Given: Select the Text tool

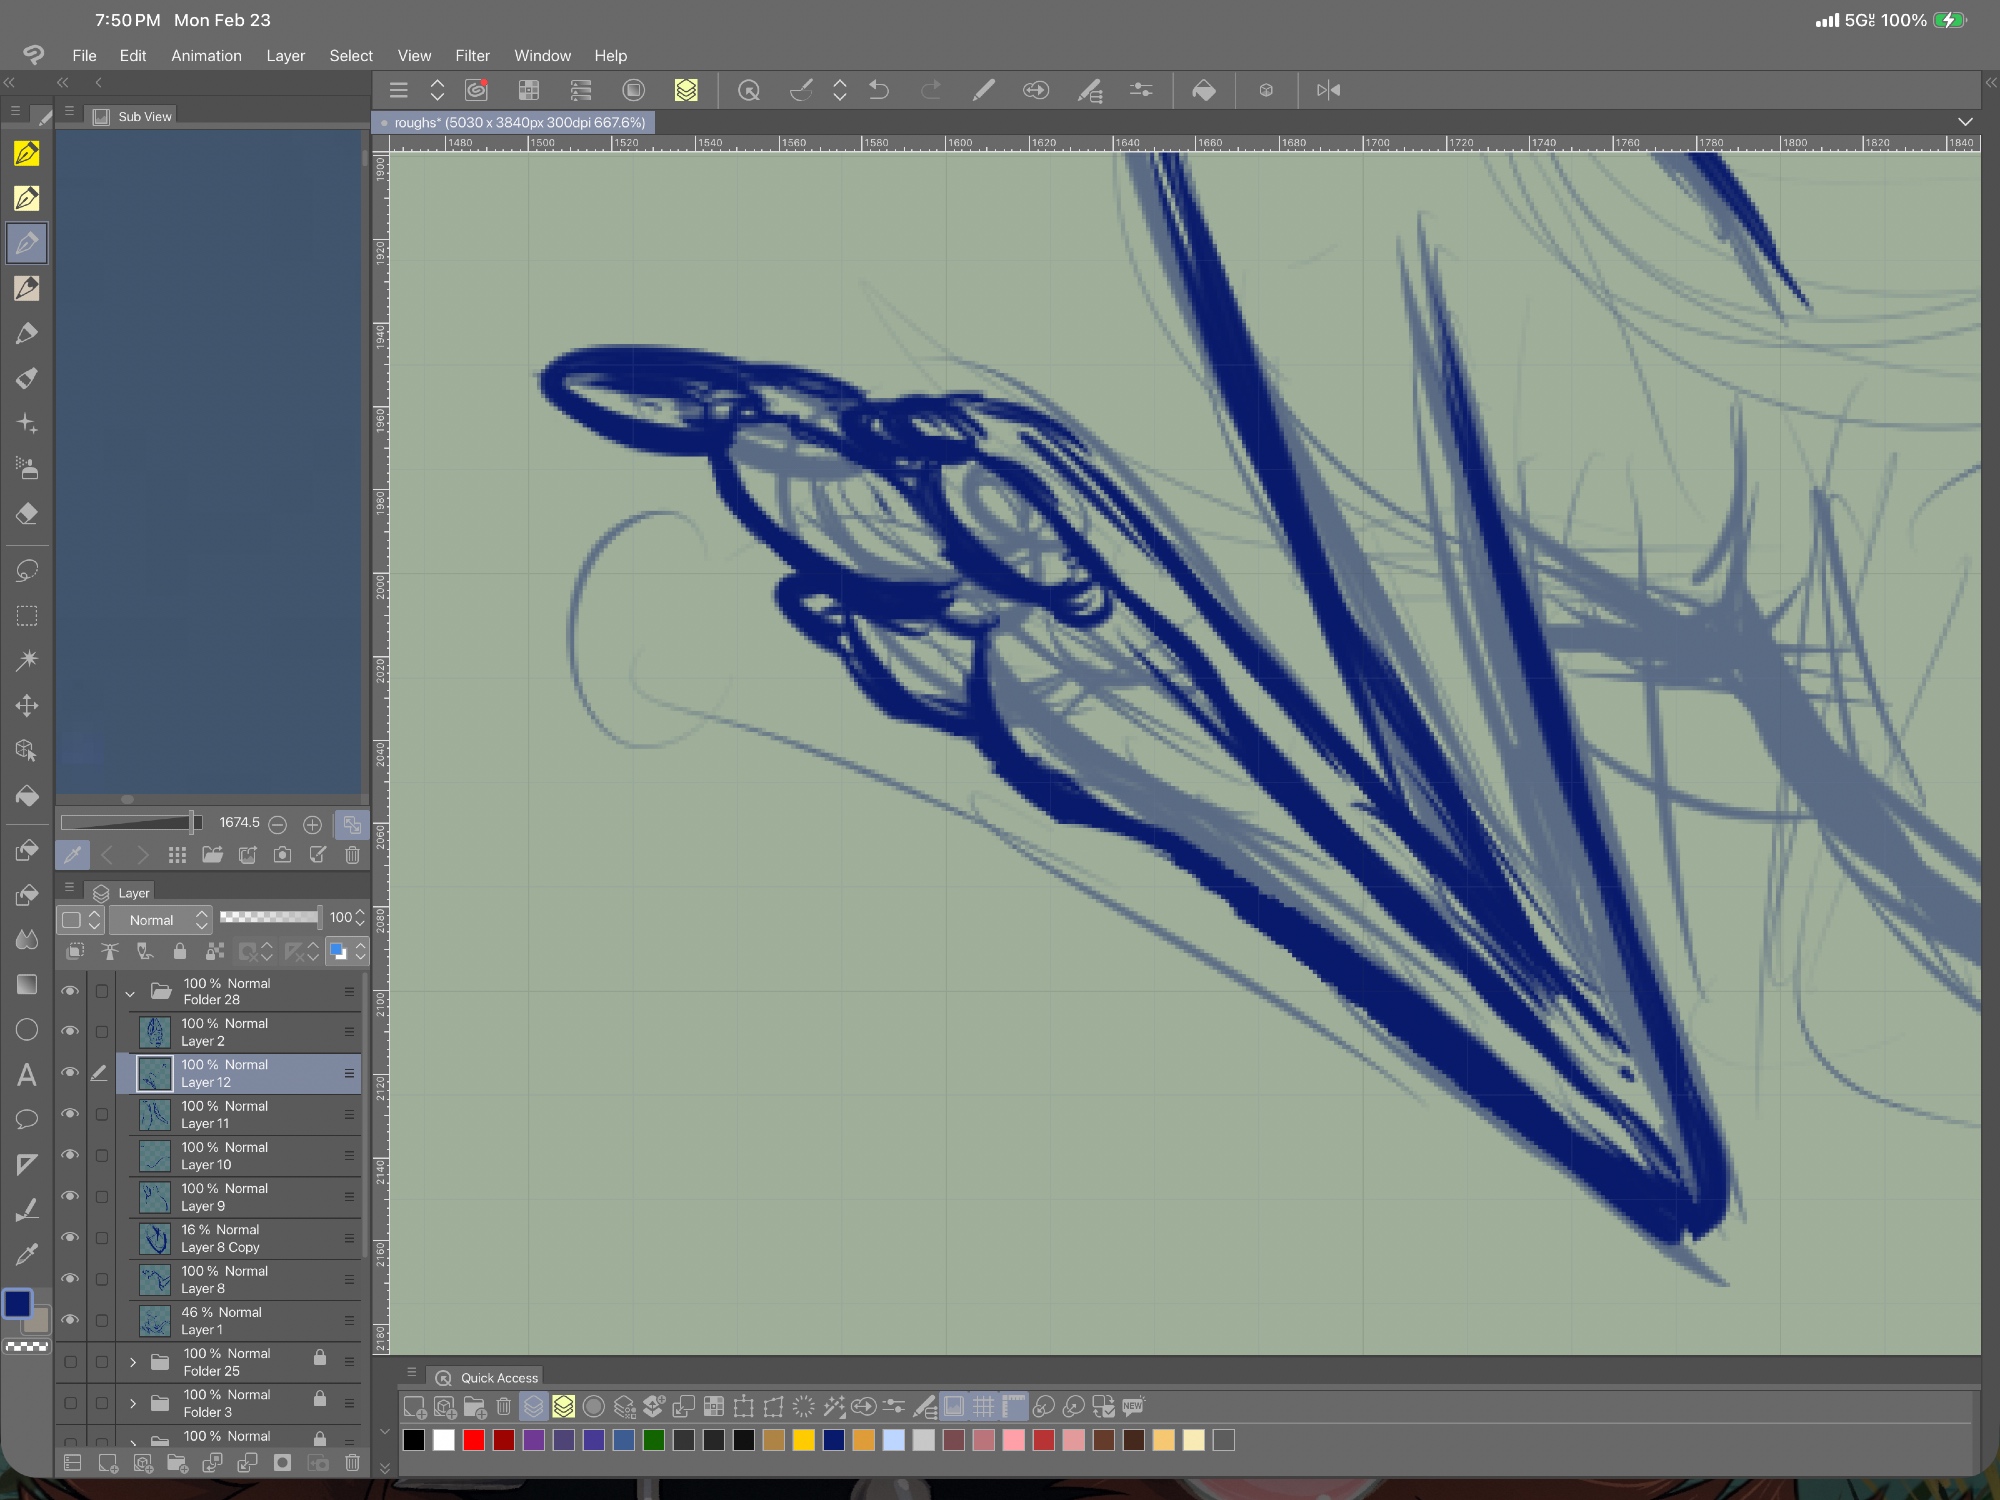Looking at the screenshot, I should tap(27, 1075).
